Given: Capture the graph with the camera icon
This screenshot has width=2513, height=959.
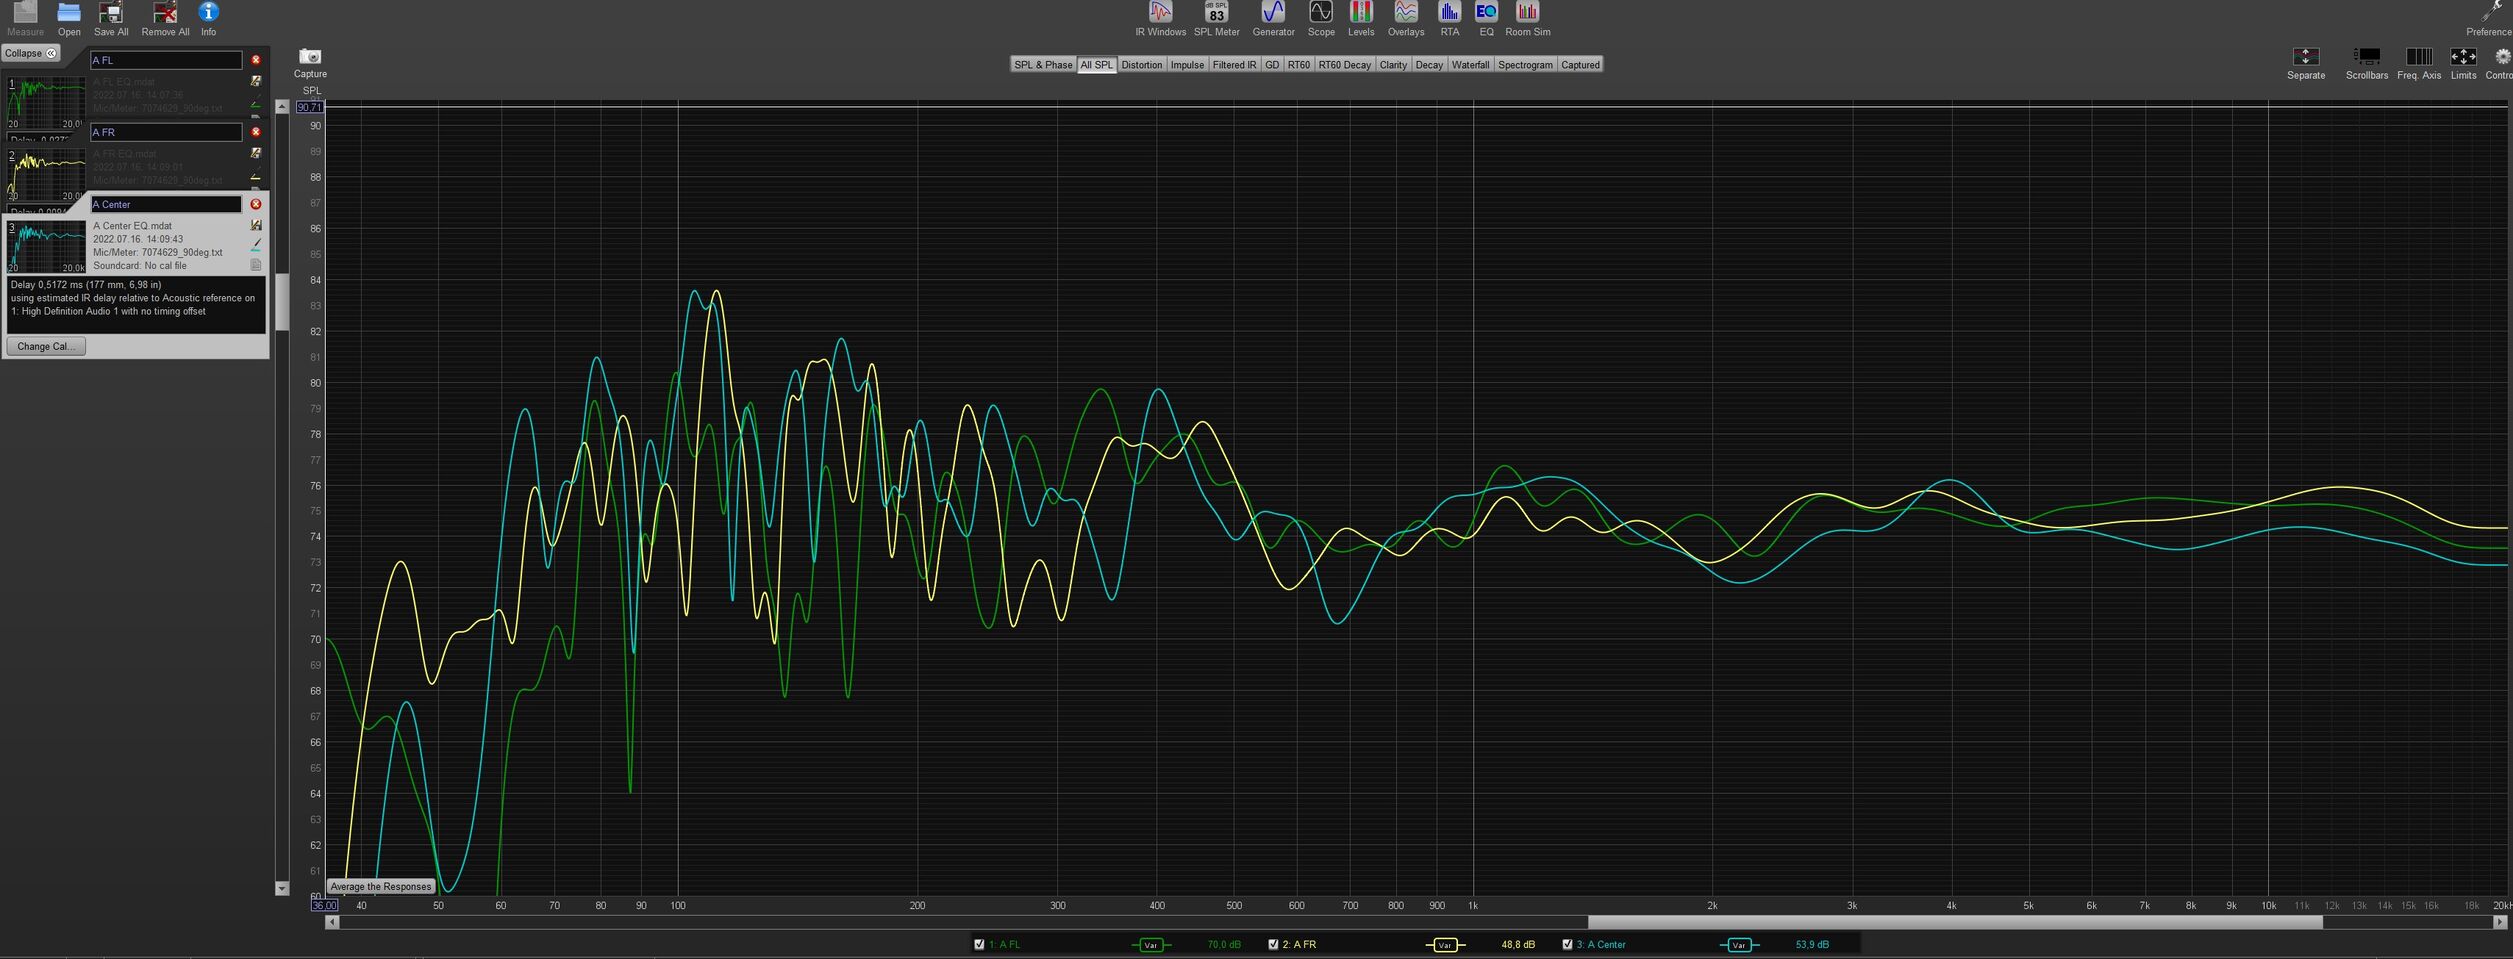Looking at the screenshot, I should [x=310, y=57].
